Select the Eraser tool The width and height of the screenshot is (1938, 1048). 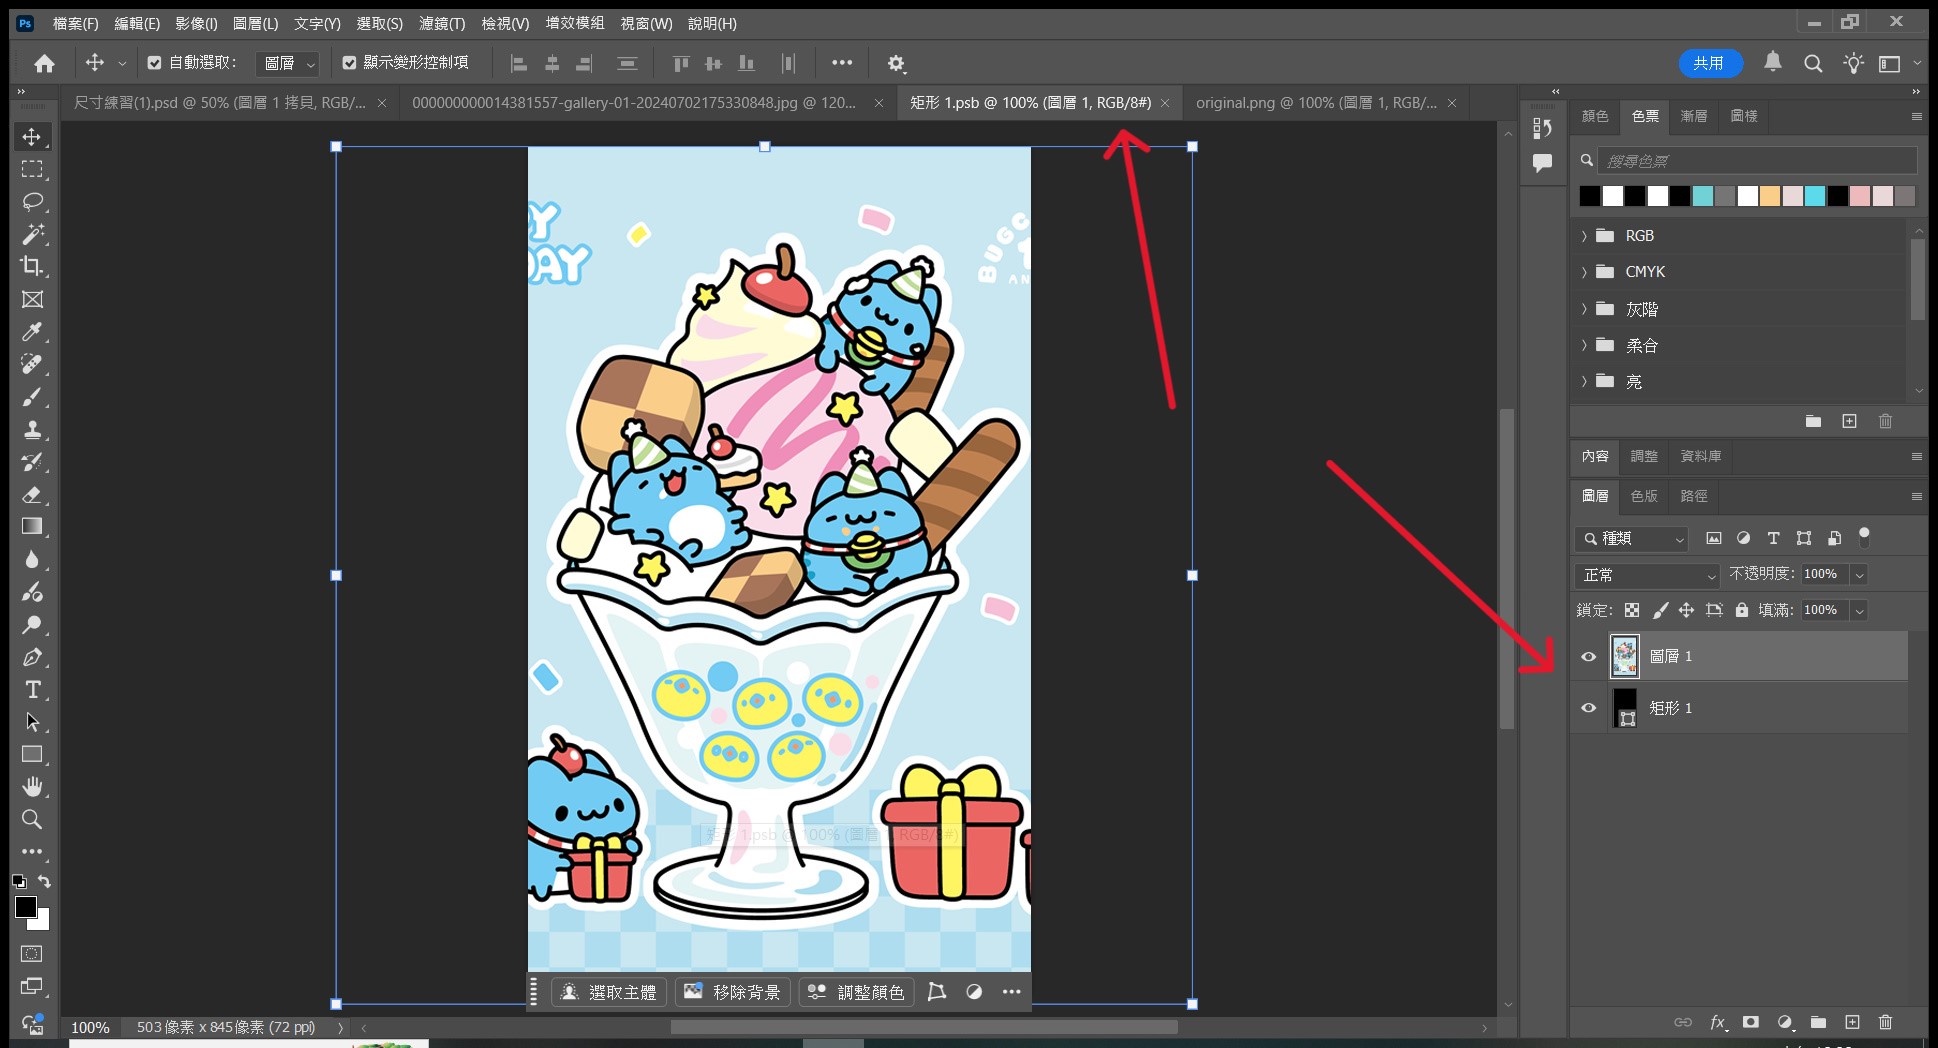point(32,494)
